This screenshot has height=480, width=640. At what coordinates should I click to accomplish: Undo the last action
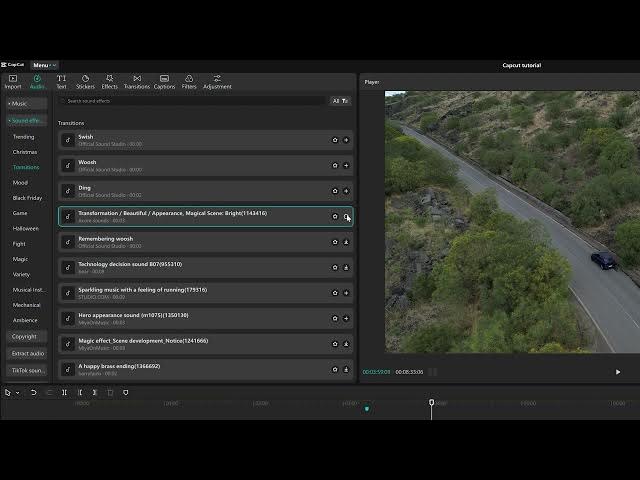point(33,393)
